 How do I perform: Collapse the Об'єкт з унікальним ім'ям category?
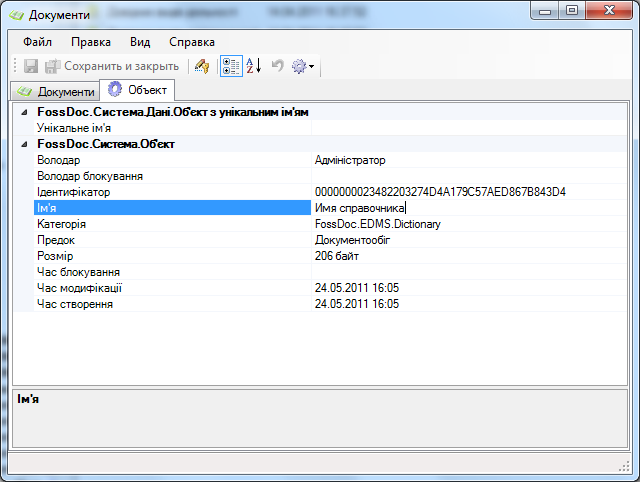tap(24, 112)
